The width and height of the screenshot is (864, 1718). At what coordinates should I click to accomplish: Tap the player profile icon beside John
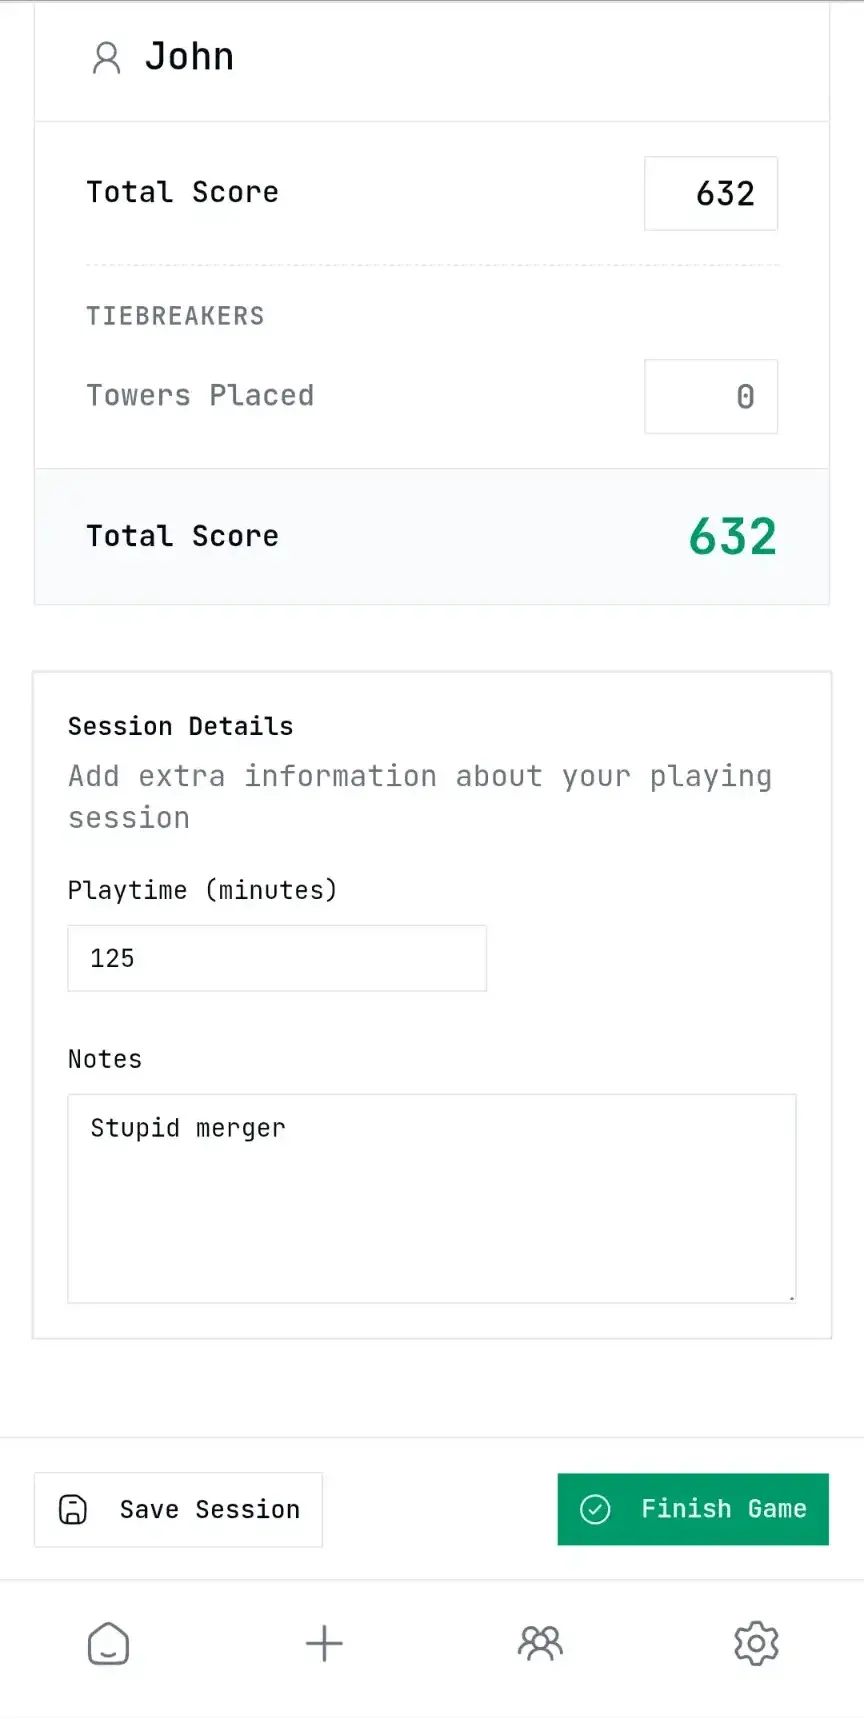107,58
